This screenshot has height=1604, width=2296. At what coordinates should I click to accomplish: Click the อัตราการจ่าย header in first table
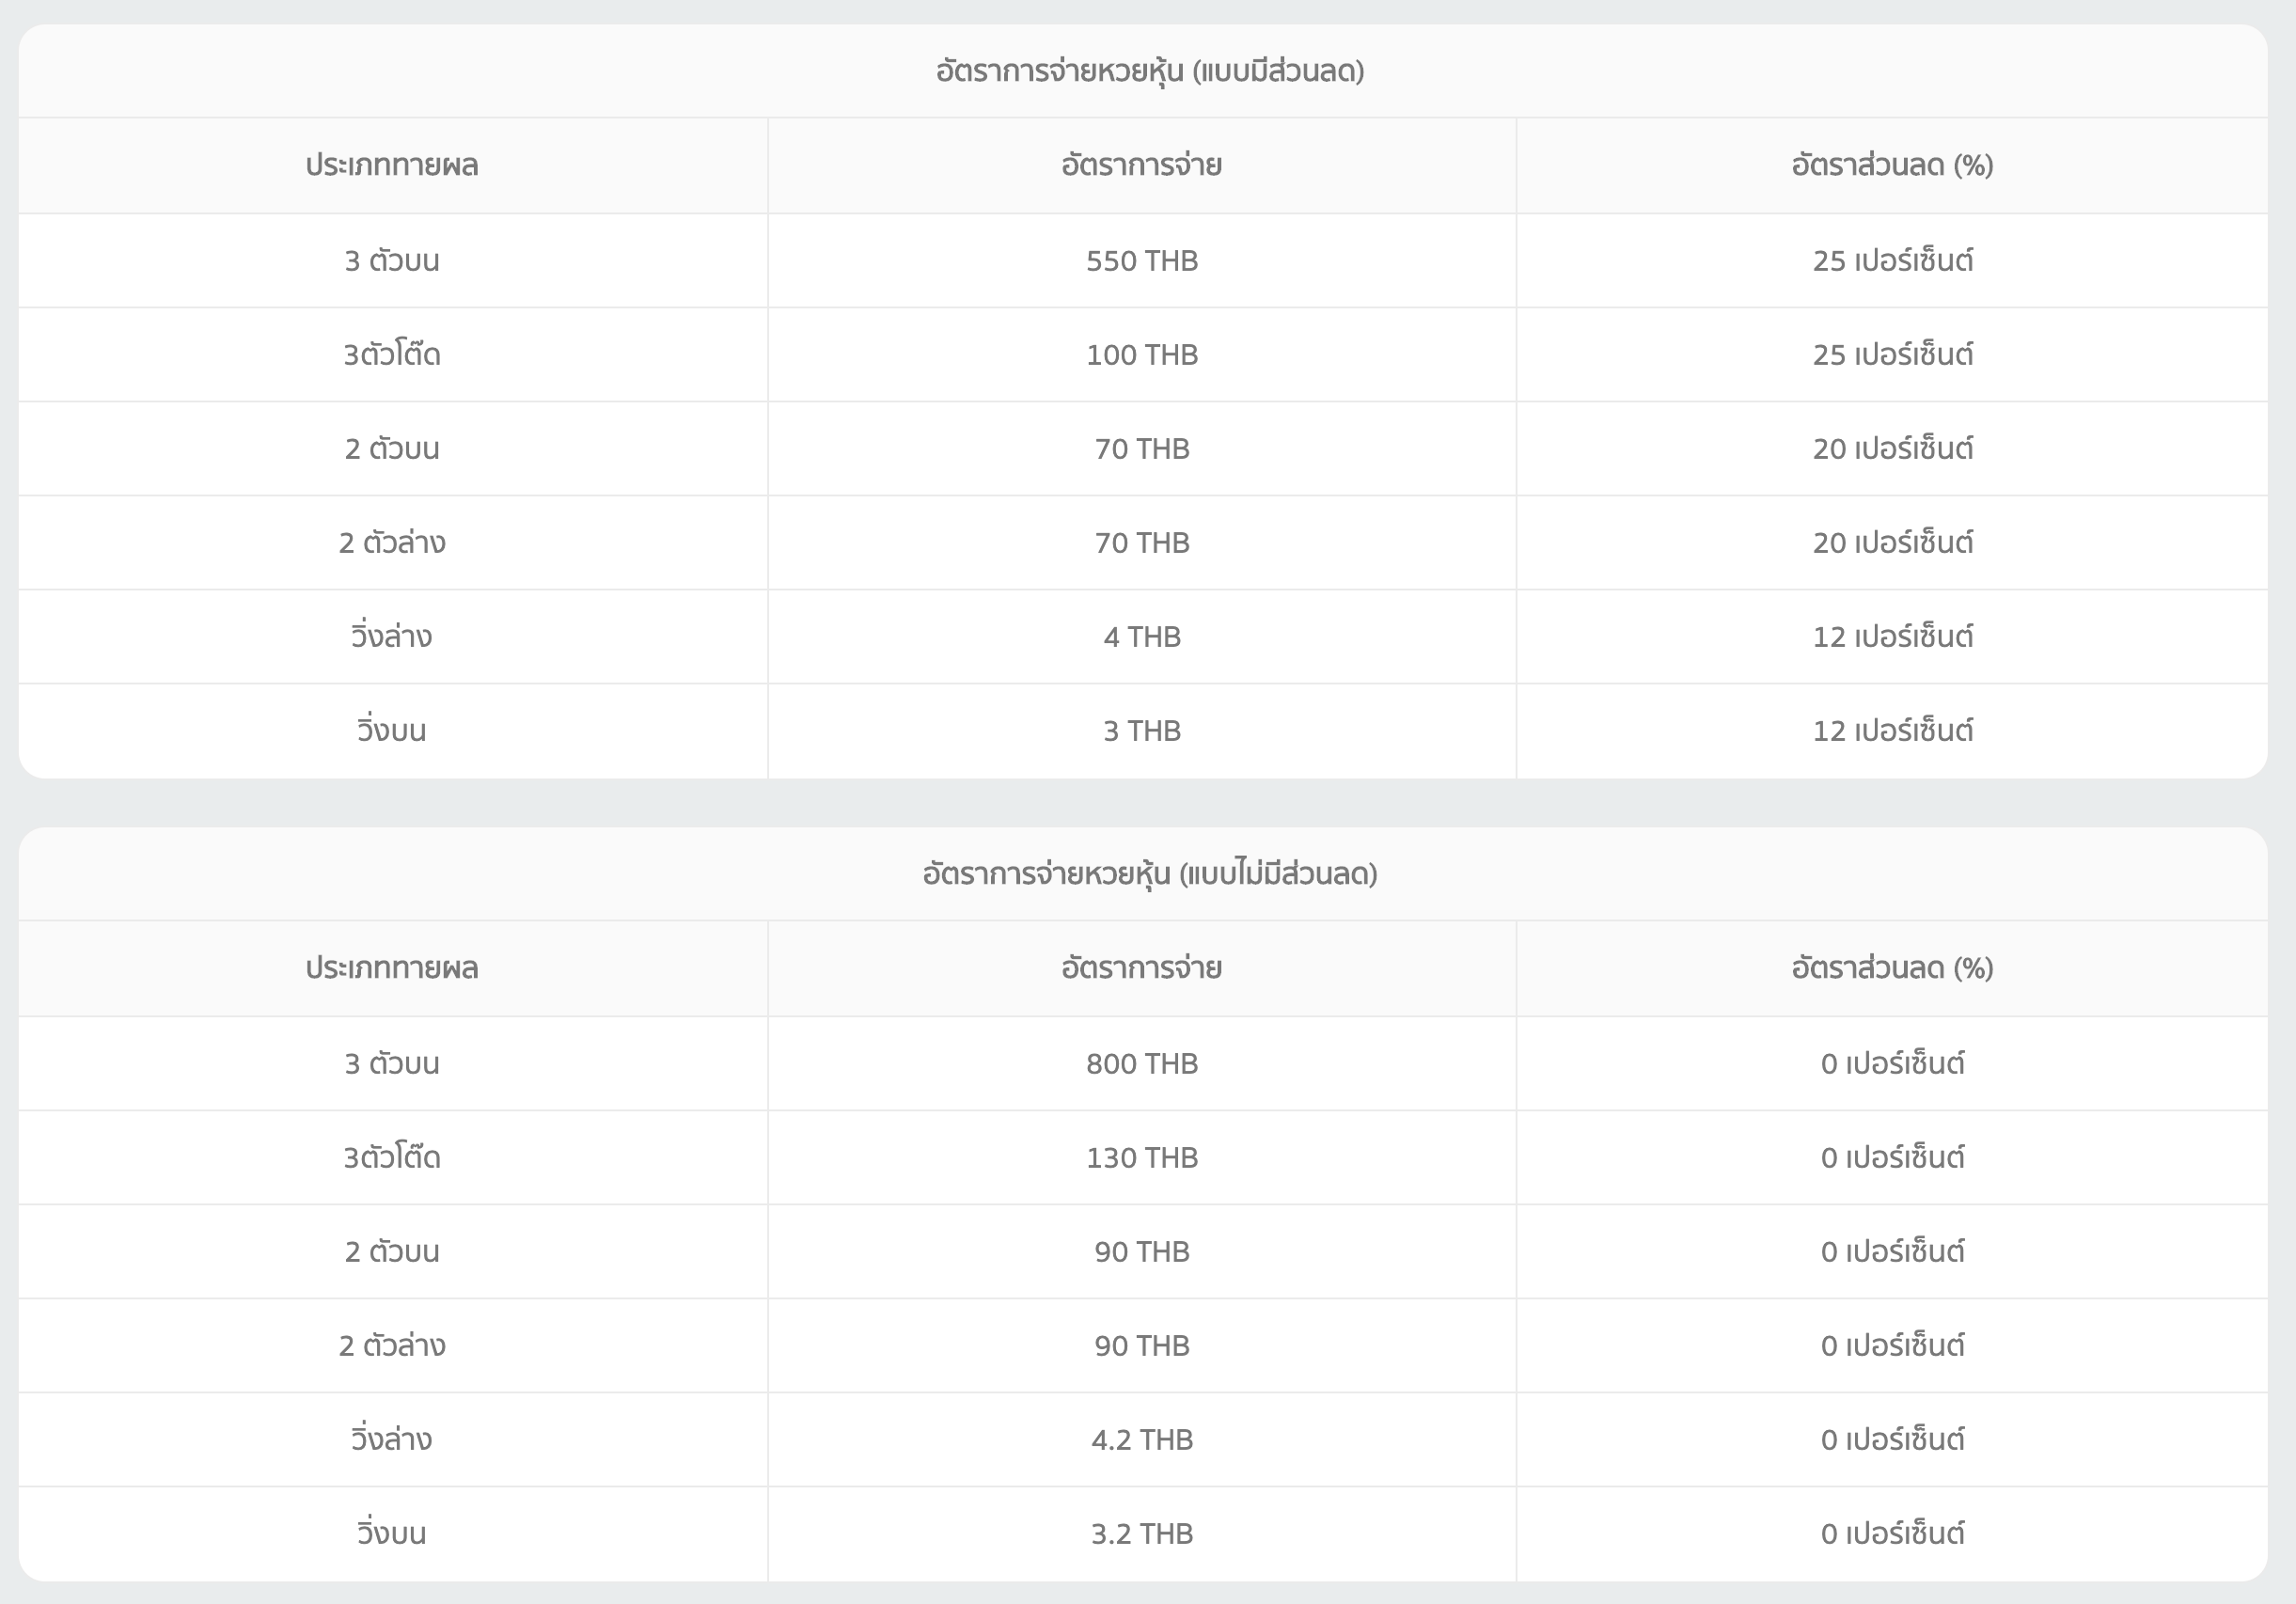[x=1141, y=165]
